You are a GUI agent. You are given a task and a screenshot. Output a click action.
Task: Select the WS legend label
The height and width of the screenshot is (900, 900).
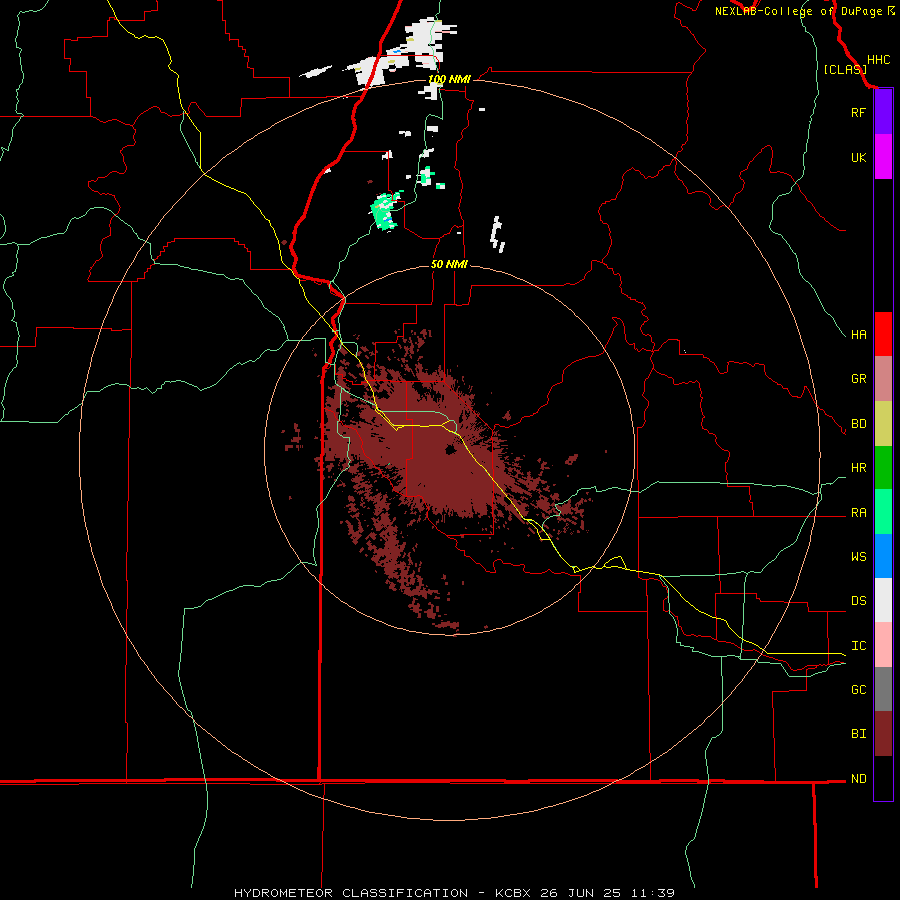tap(858, 557)
